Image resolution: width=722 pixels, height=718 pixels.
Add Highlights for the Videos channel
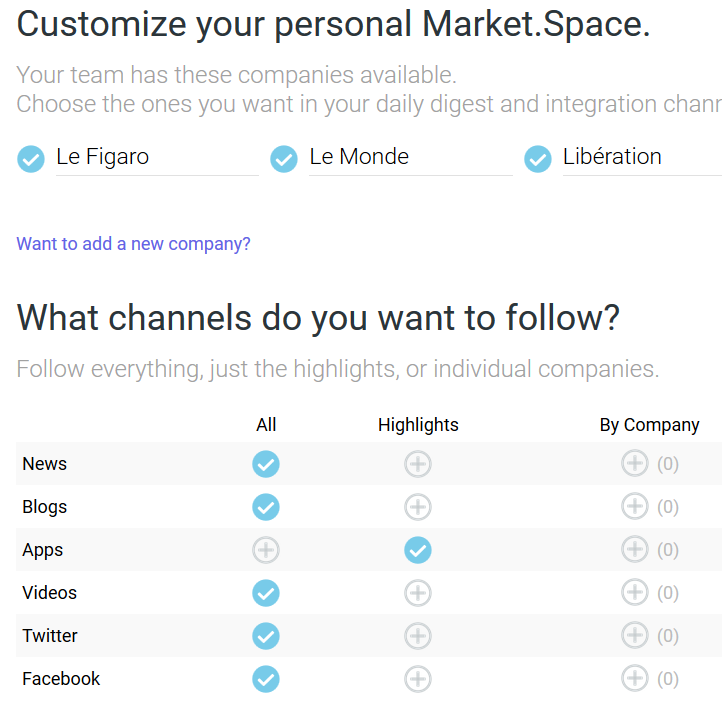point(418,593)
